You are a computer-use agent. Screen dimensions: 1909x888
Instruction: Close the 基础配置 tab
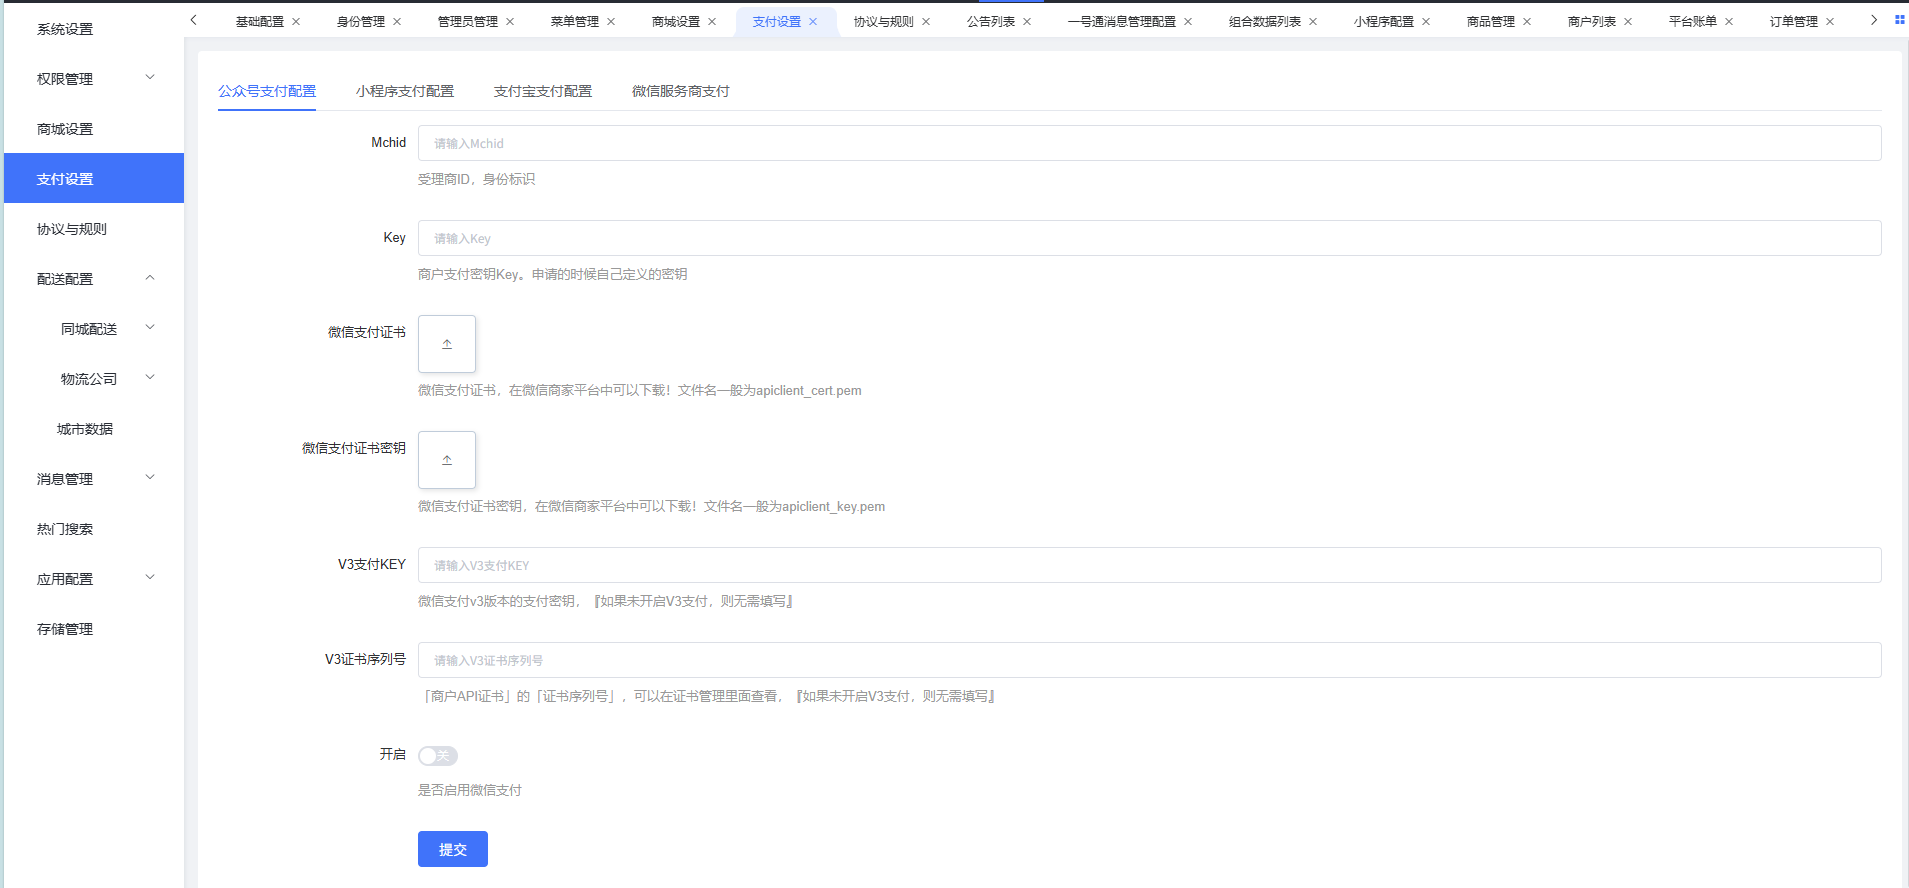coord(296,22)
